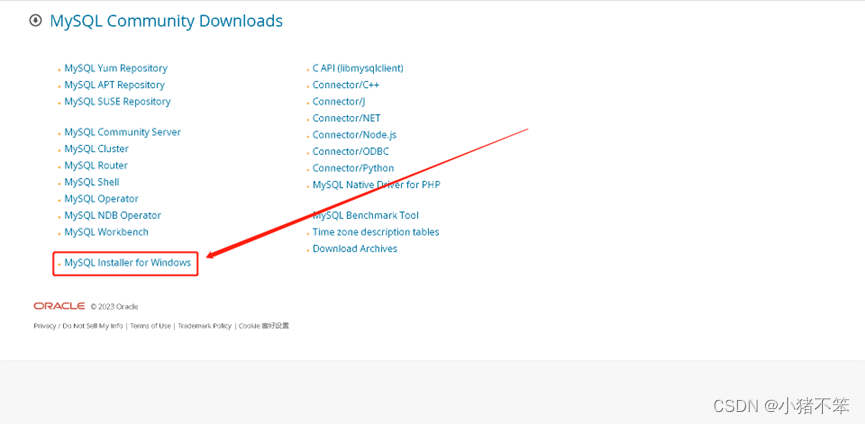Open the MySQL Community Downloads heading link

click(166, 21)
